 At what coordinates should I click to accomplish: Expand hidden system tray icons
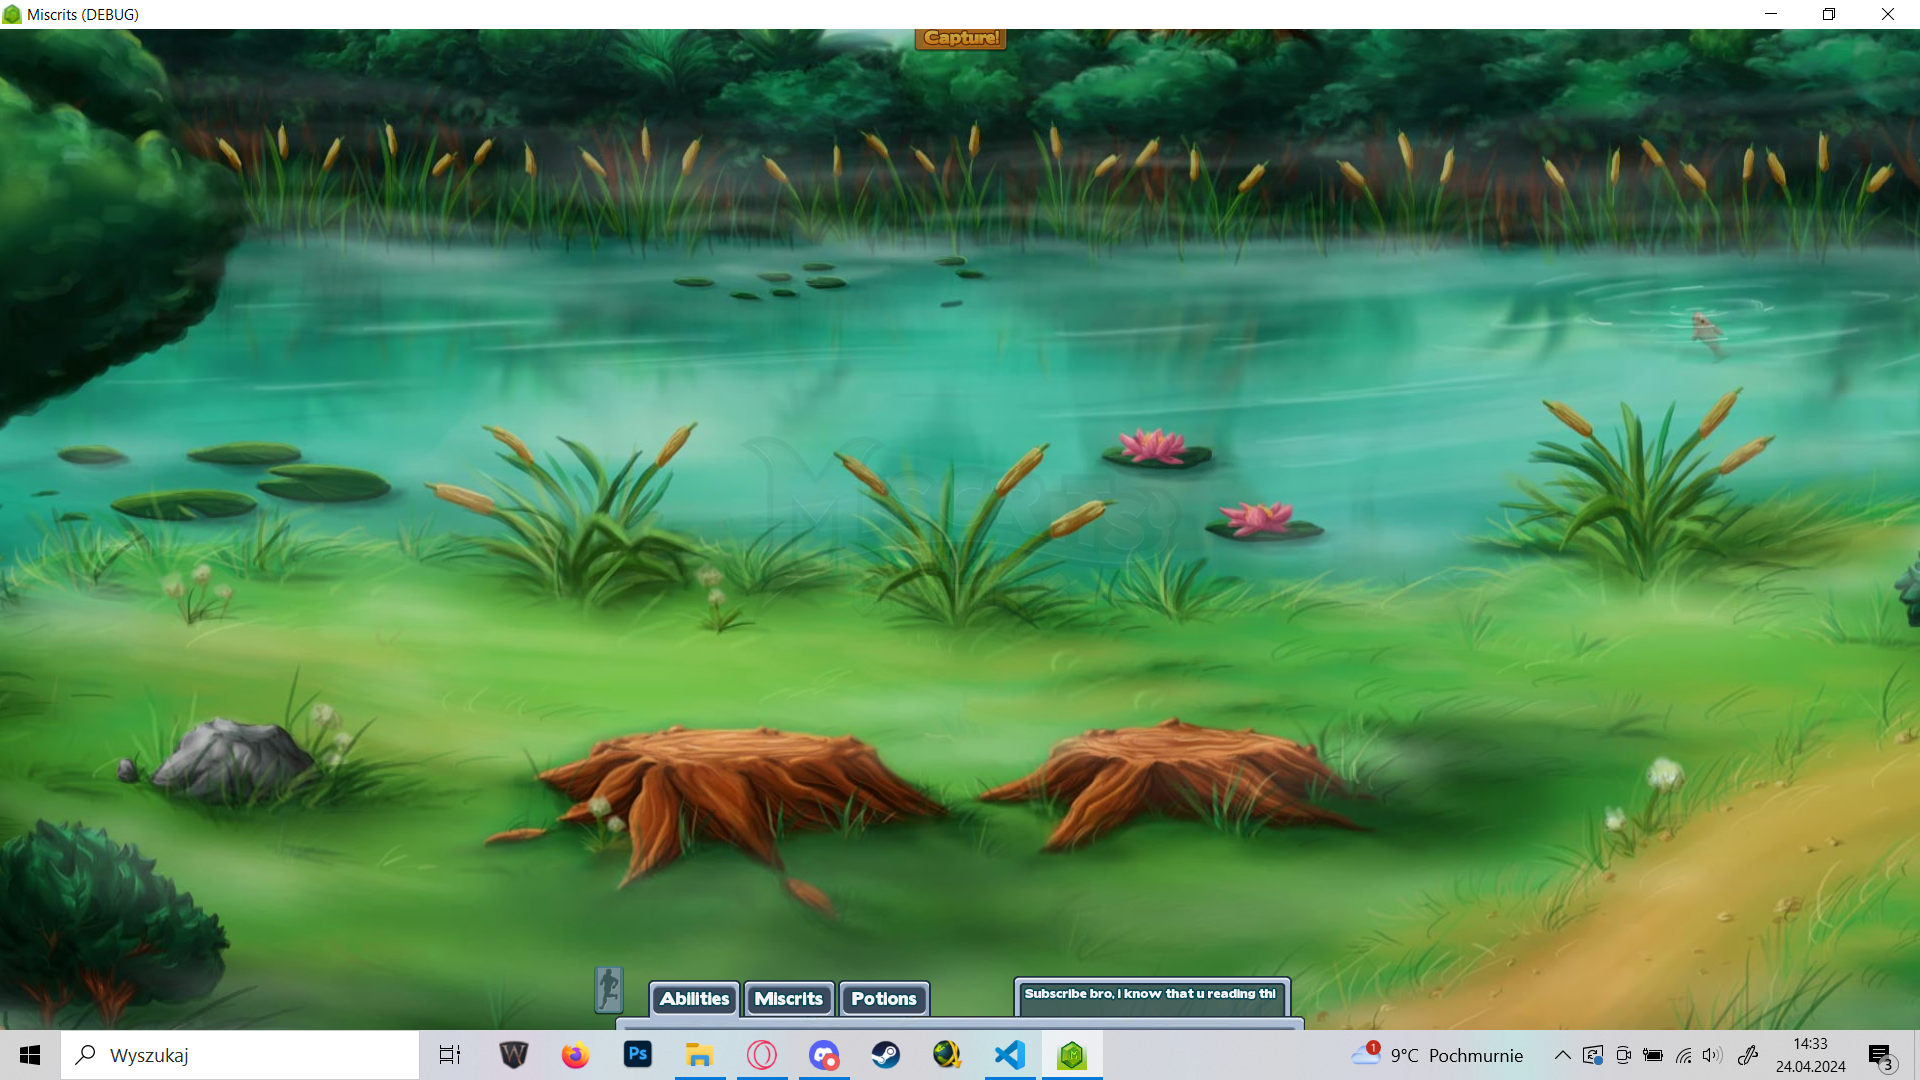coord(1562,1055)
